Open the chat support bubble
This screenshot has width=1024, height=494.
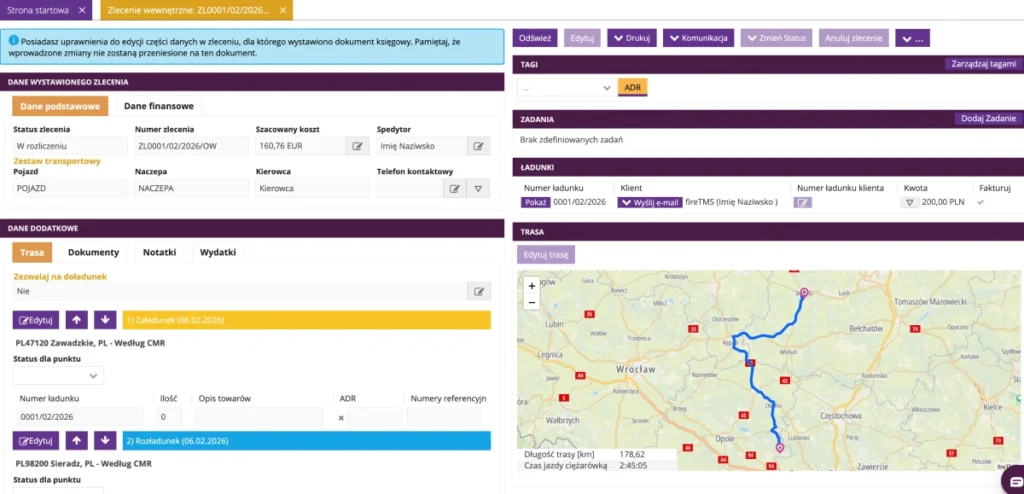(1015, 481)
